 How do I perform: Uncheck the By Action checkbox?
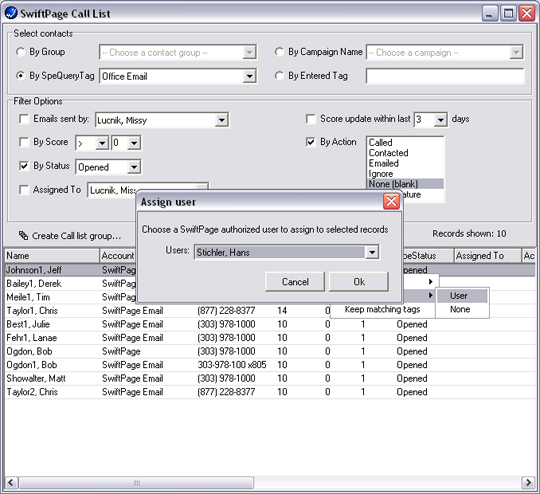311,142
